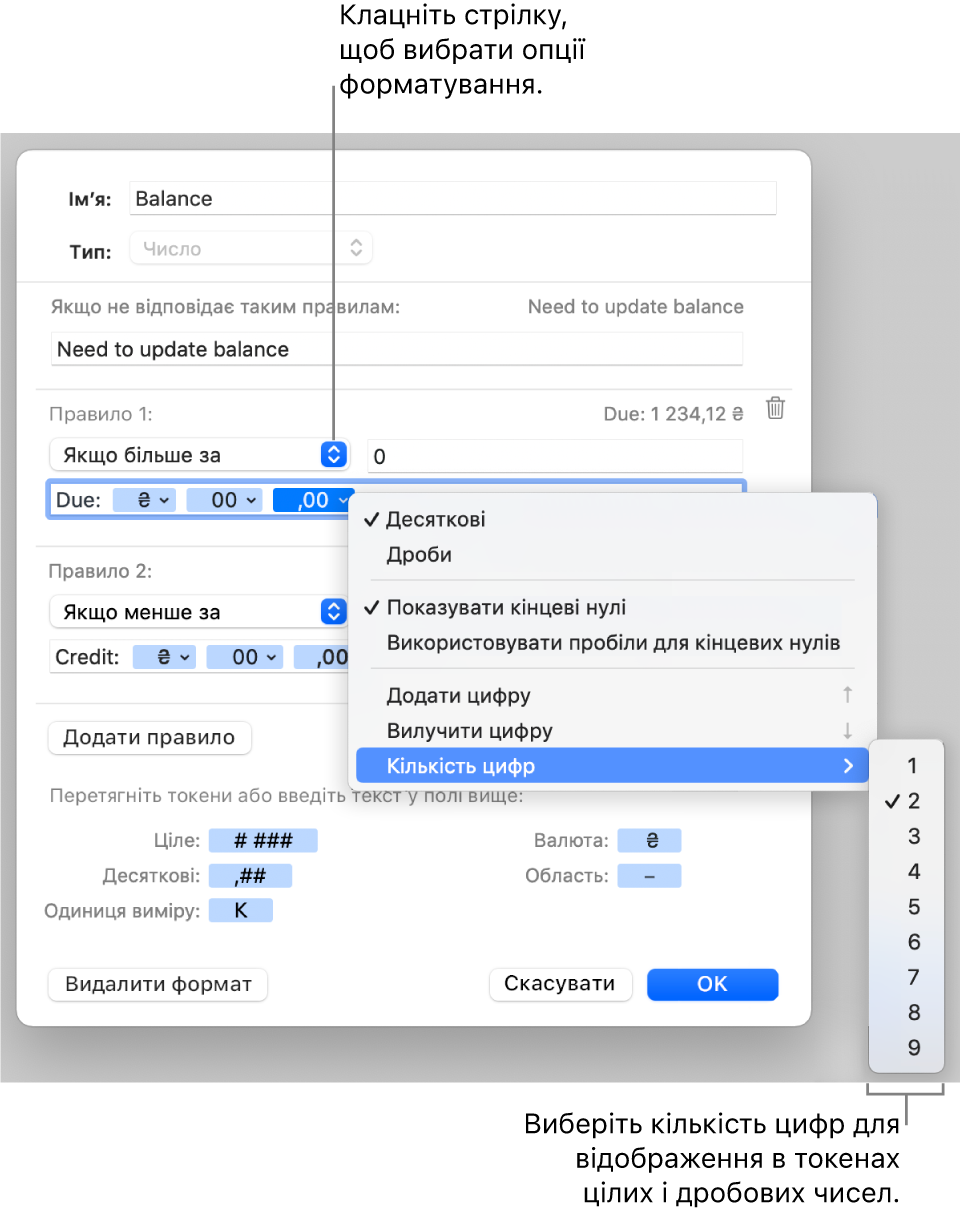This screenshot has height=1218, width=960.
Task: Open the 00 token arrow in Credit row
Action: point(271,657)
